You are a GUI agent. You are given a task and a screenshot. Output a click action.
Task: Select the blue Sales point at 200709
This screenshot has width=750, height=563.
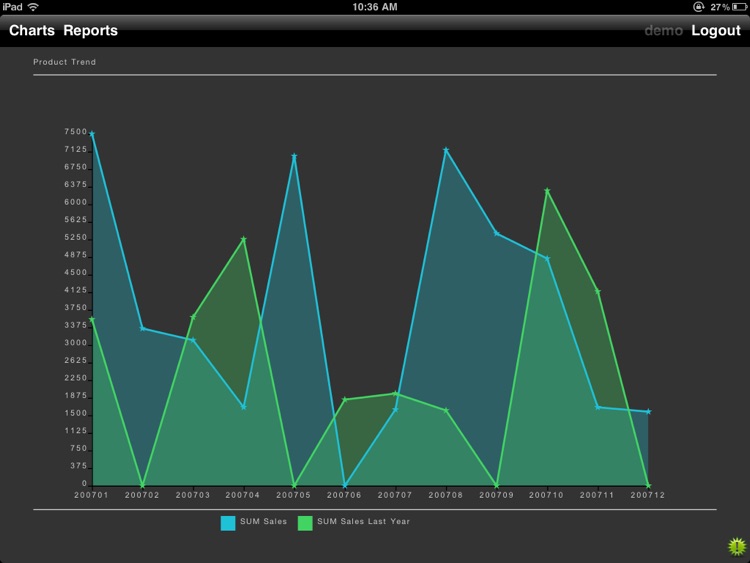(x=496, y=233)
